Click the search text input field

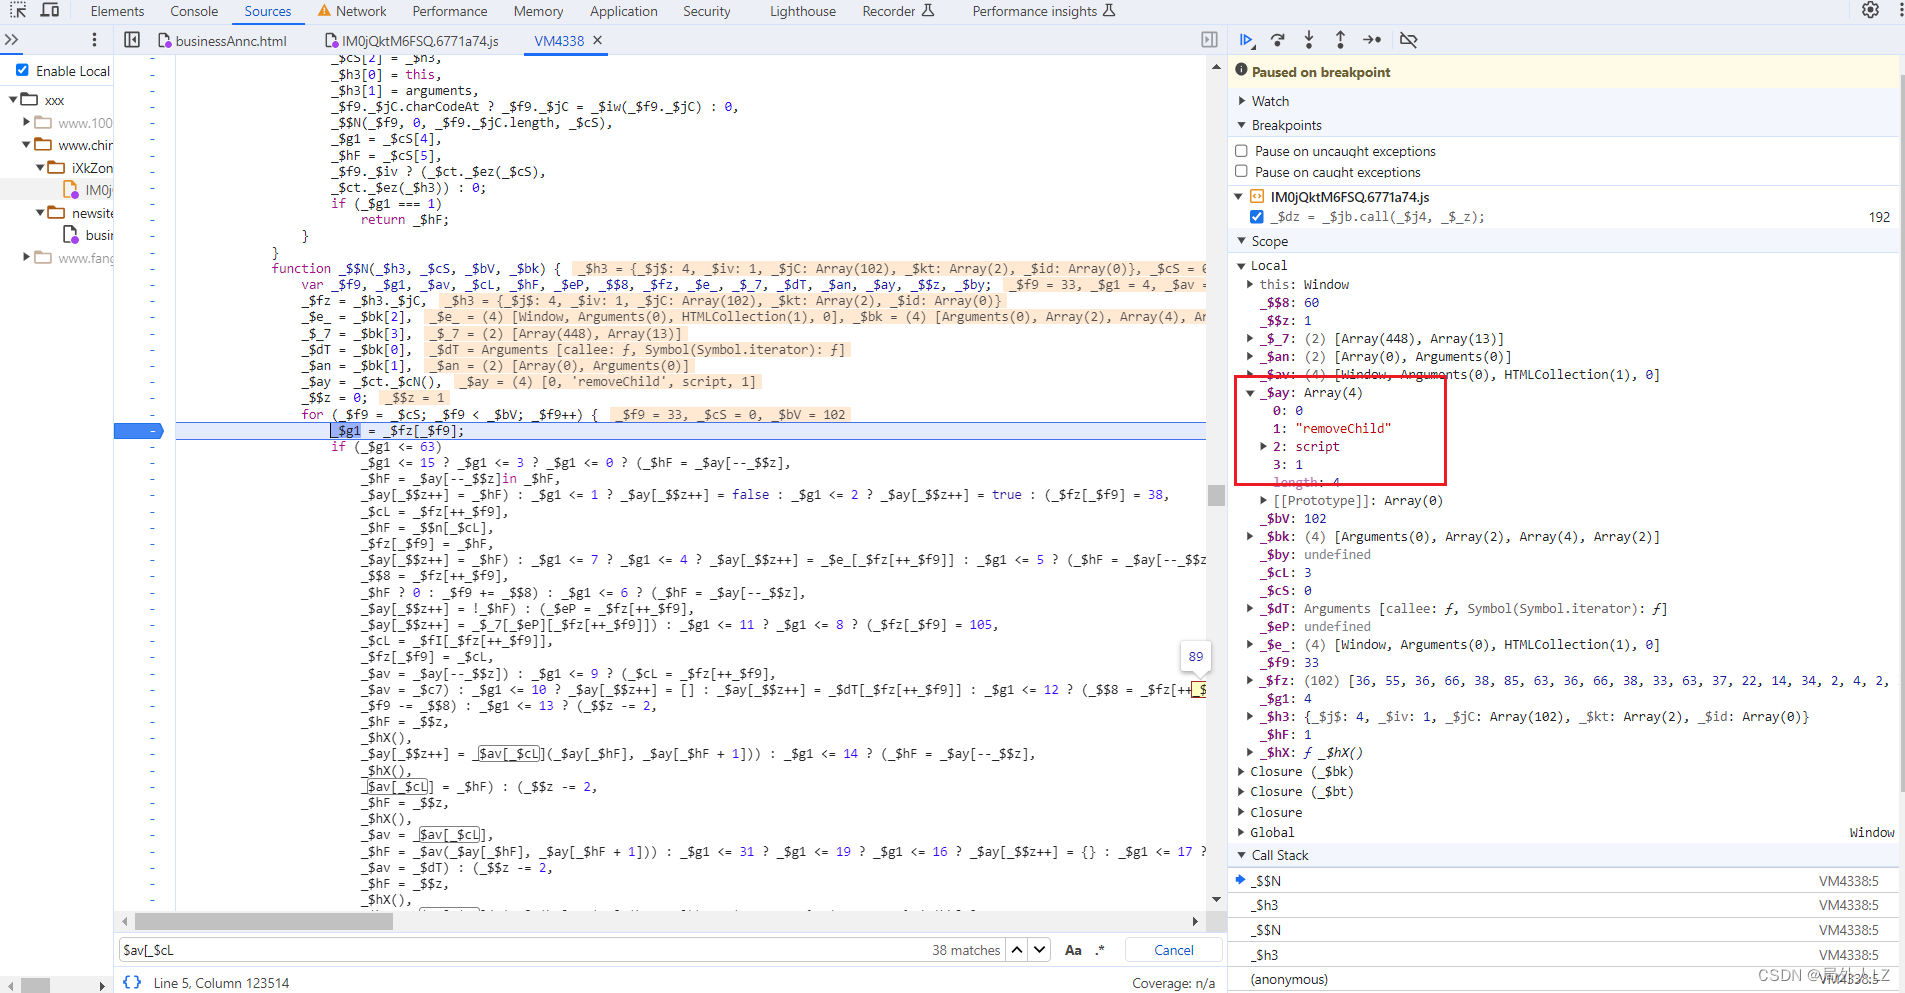tap(520, 950)
